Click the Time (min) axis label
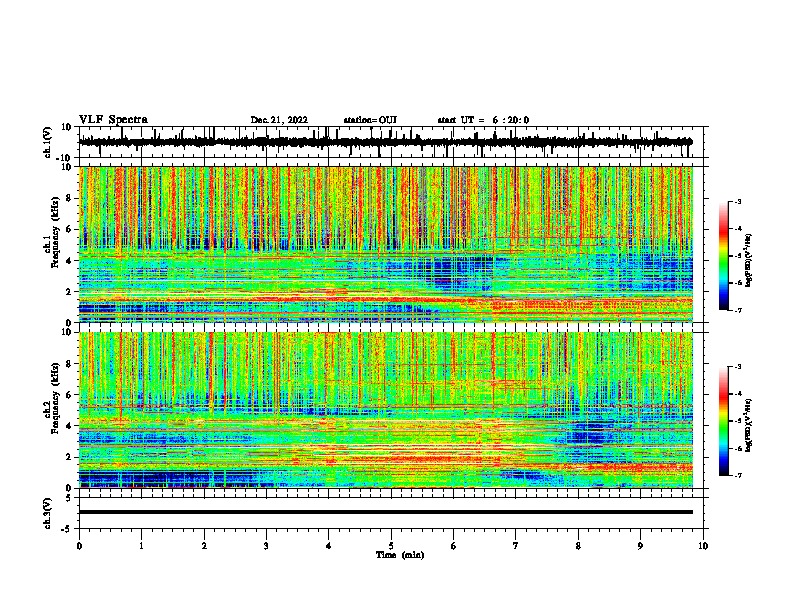The height and width of the screenshot is (612, 792). click(x=400, y=555)
